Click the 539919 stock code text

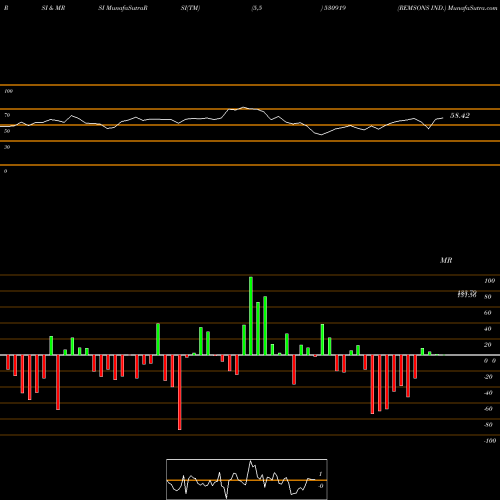335,8
